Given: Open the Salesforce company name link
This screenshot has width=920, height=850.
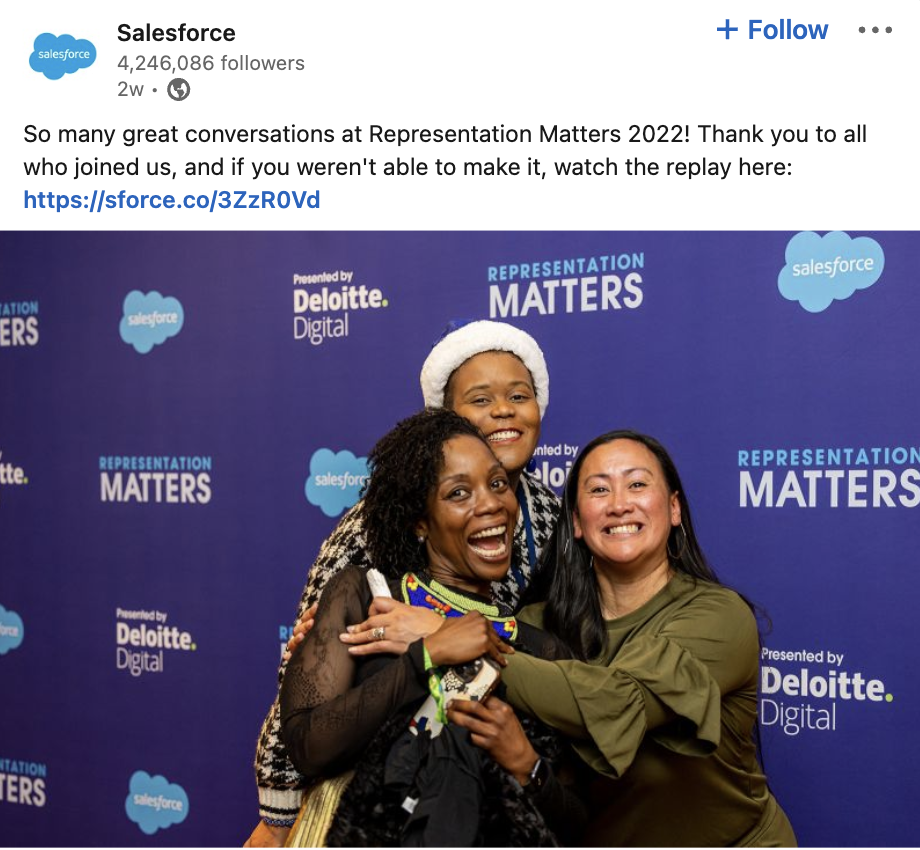Looking at the screenshot, I should pyautogui.click(x=176, y=33).
